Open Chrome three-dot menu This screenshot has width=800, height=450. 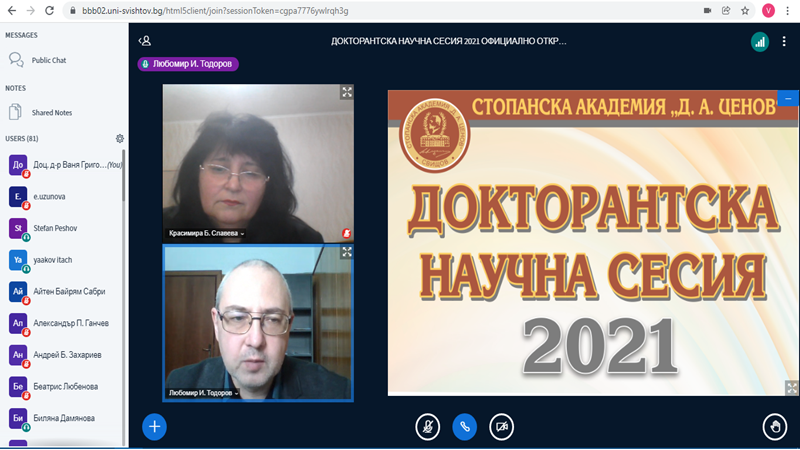tap(788, 11)
